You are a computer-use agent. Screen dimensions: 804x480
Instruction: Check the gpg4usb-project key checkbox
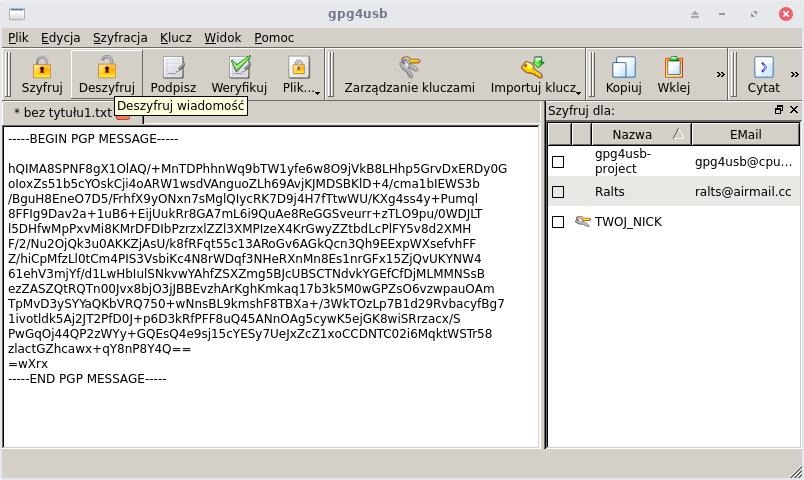[558, 162]
